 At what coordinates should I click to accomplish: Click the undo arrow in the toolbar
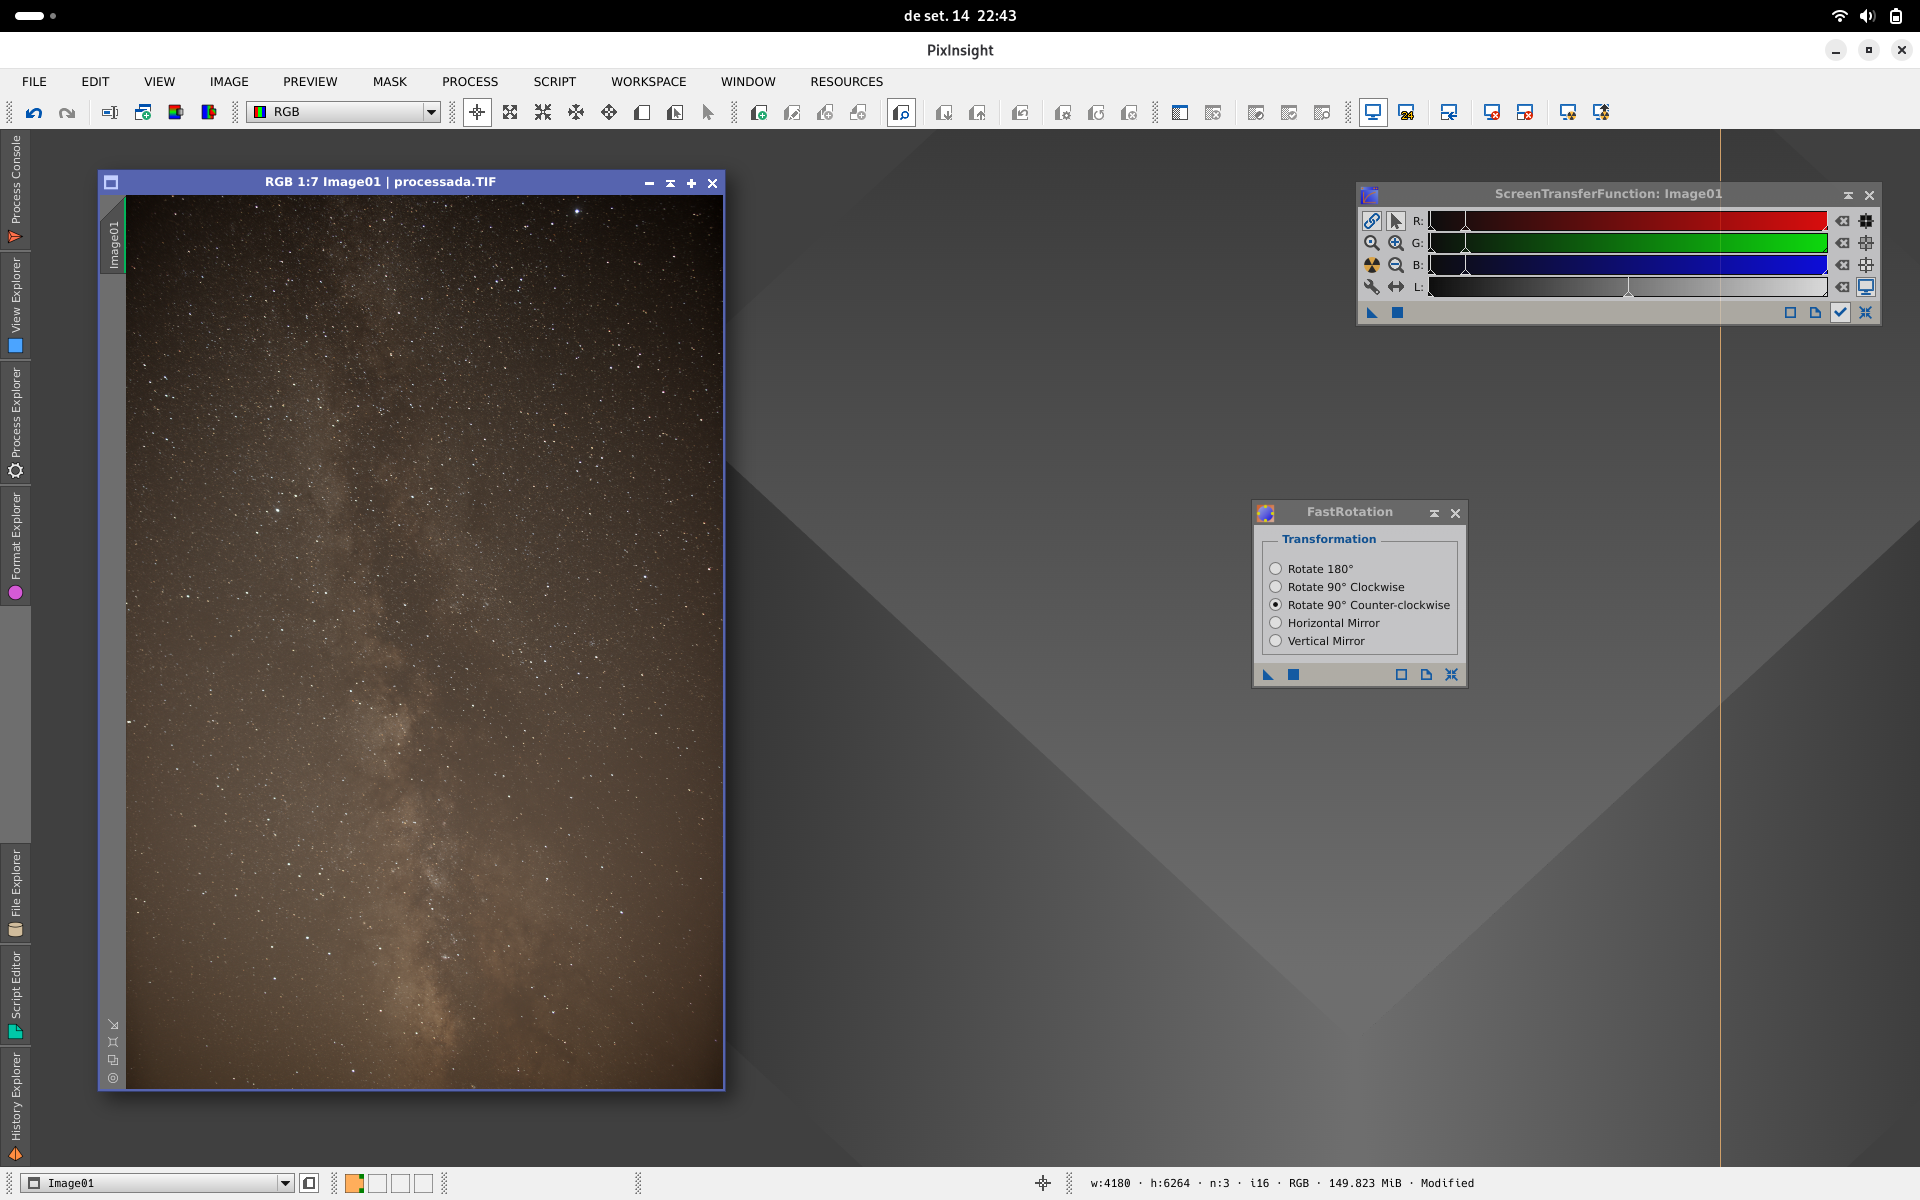(x=34, y=113)
